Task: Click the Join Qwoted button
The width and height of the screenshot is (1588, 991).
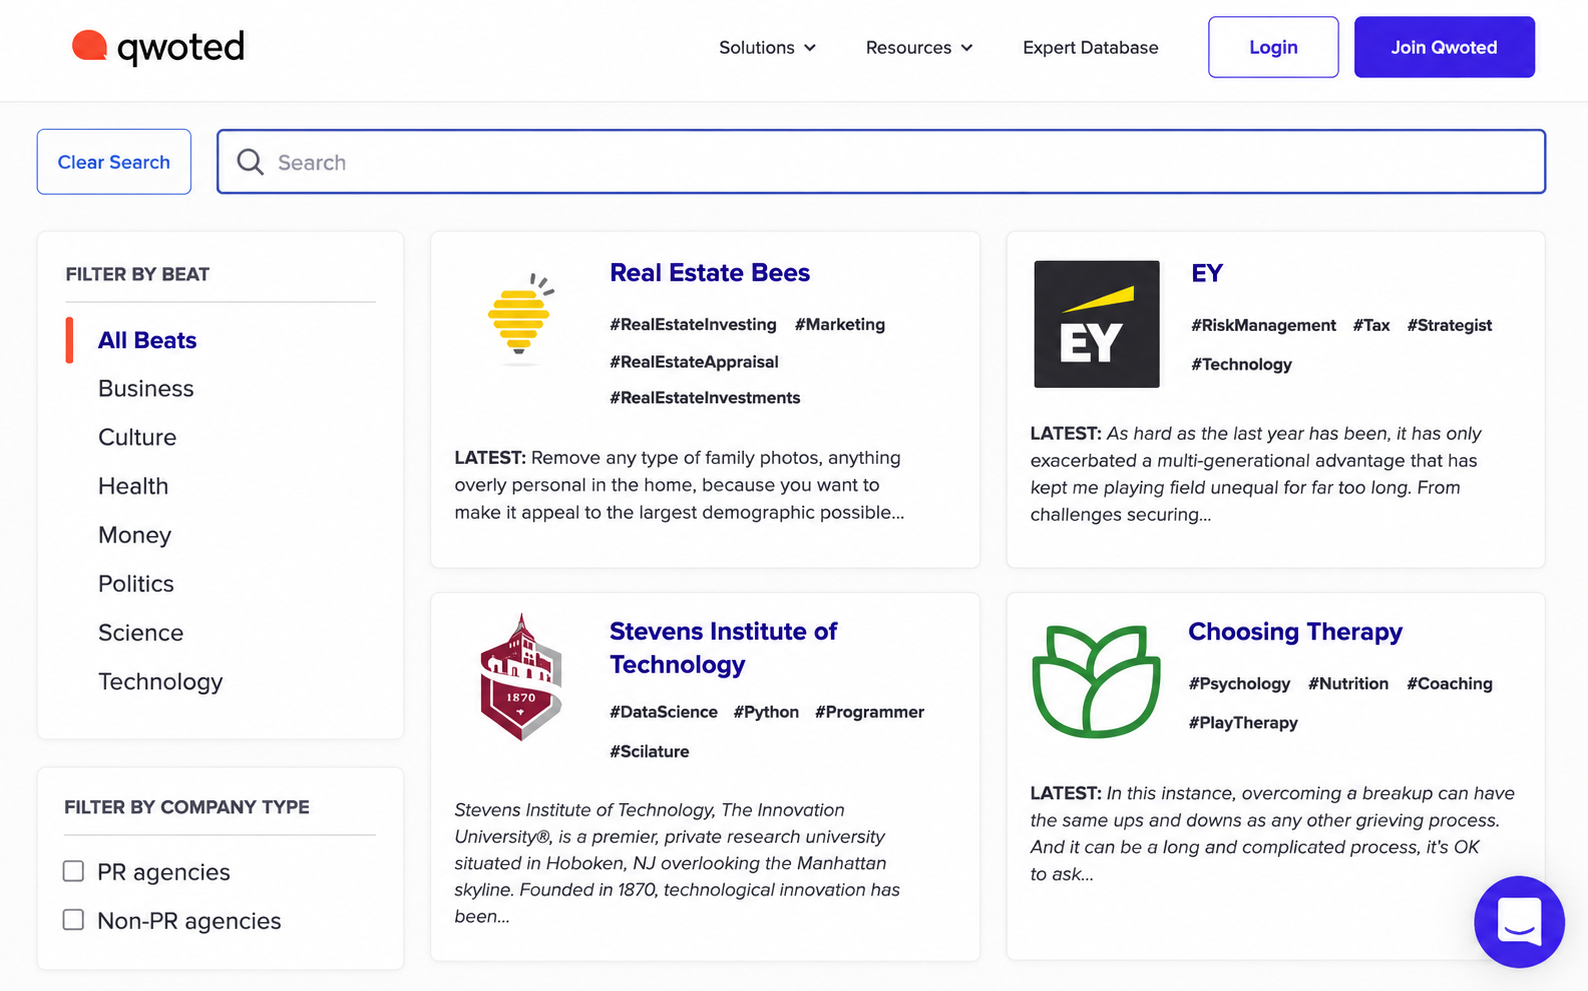Action: pos(1444,47)
